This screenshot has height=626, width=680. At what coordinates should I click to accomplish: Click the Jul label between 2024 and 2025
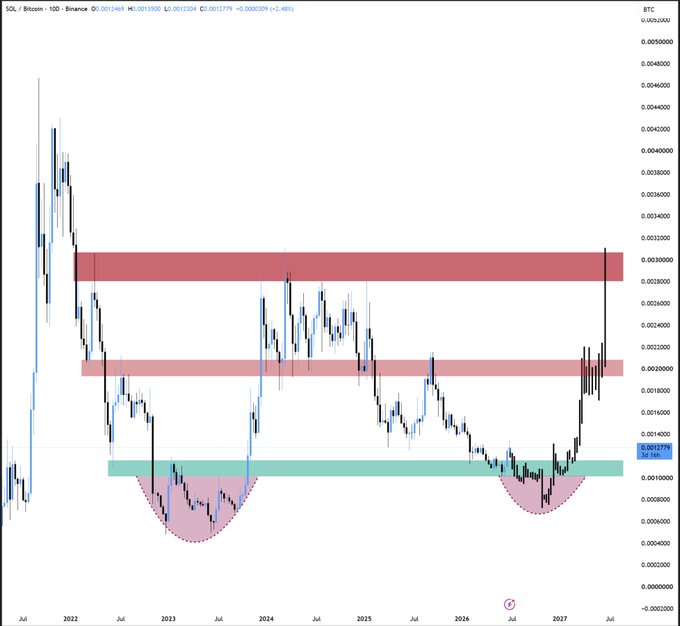point(317,619)
